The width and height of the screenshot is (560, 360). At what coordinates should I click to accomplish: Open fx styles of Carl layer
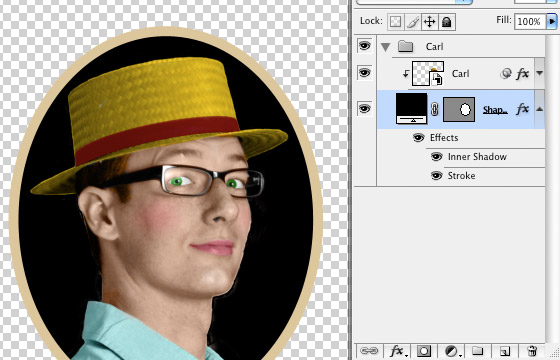tap(522, 74)
